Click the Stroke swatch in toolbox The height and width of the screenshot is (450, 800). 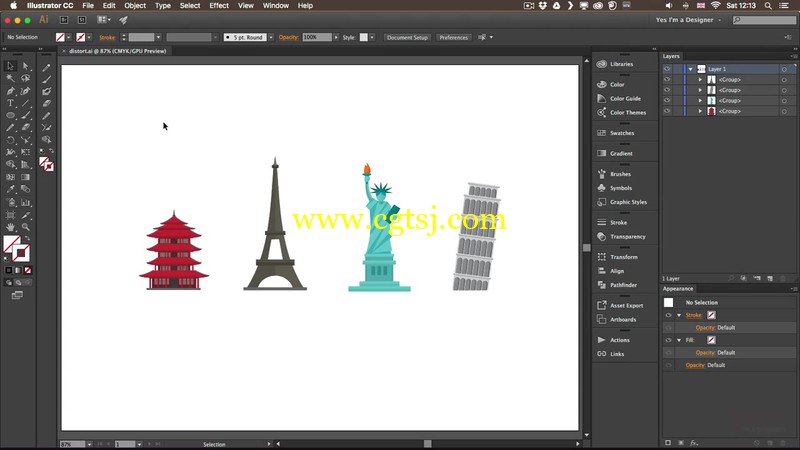coord(21,253)
